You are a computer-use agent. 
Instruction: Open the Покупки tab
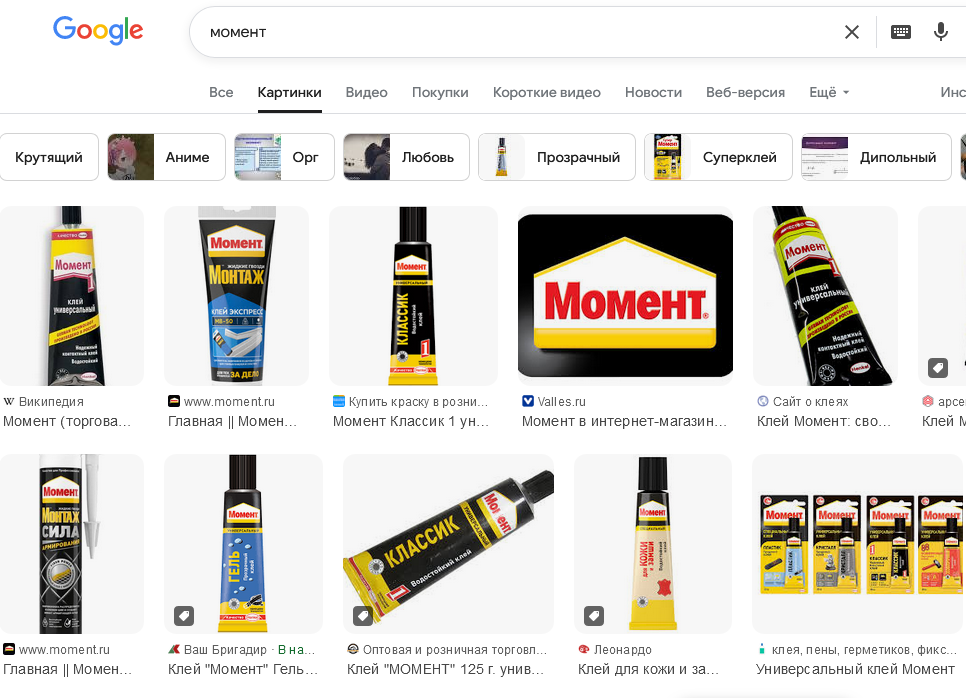click(440, 92)
